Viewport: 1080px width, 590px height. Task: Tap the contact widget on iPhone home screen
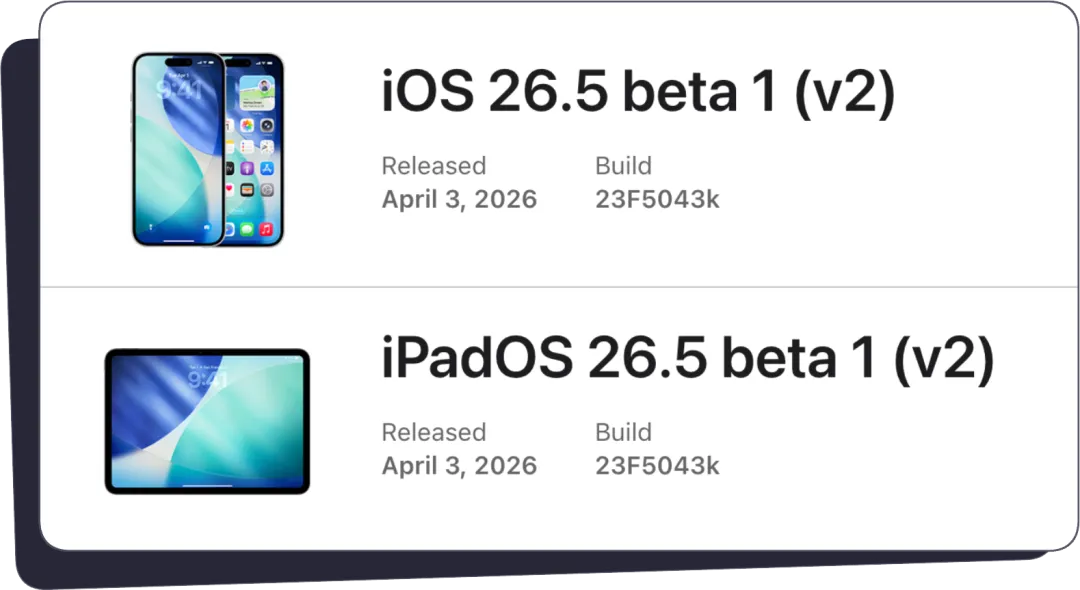(x=257, y=93)
